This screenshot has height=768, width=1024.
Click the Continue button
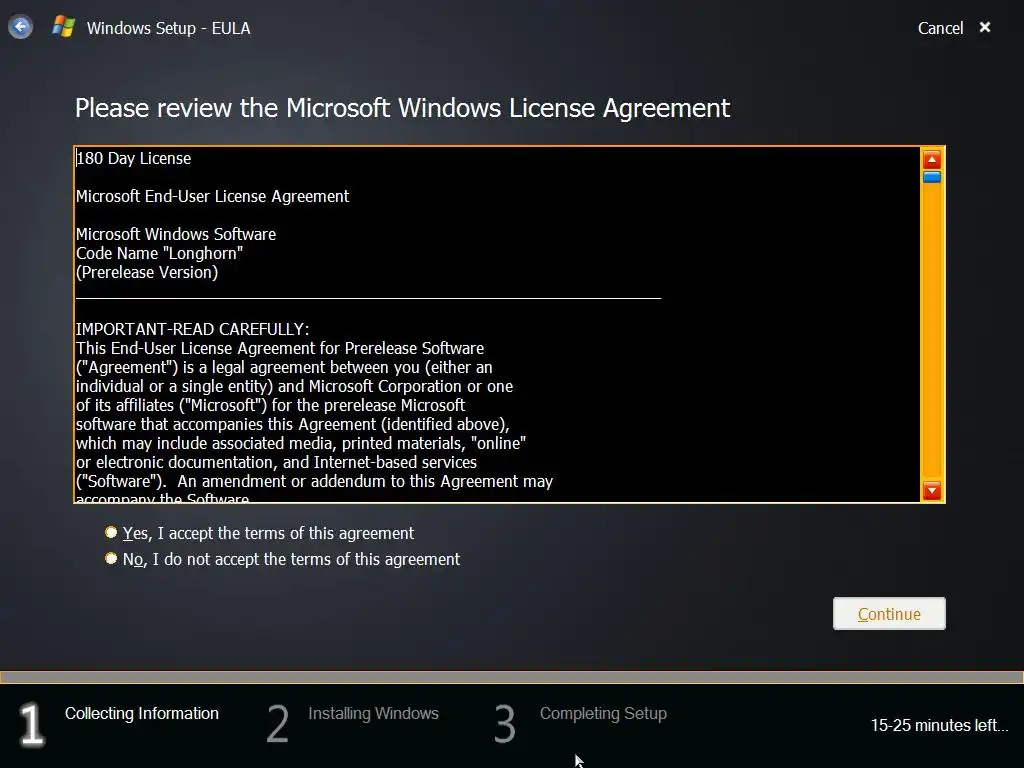point(889,613)
